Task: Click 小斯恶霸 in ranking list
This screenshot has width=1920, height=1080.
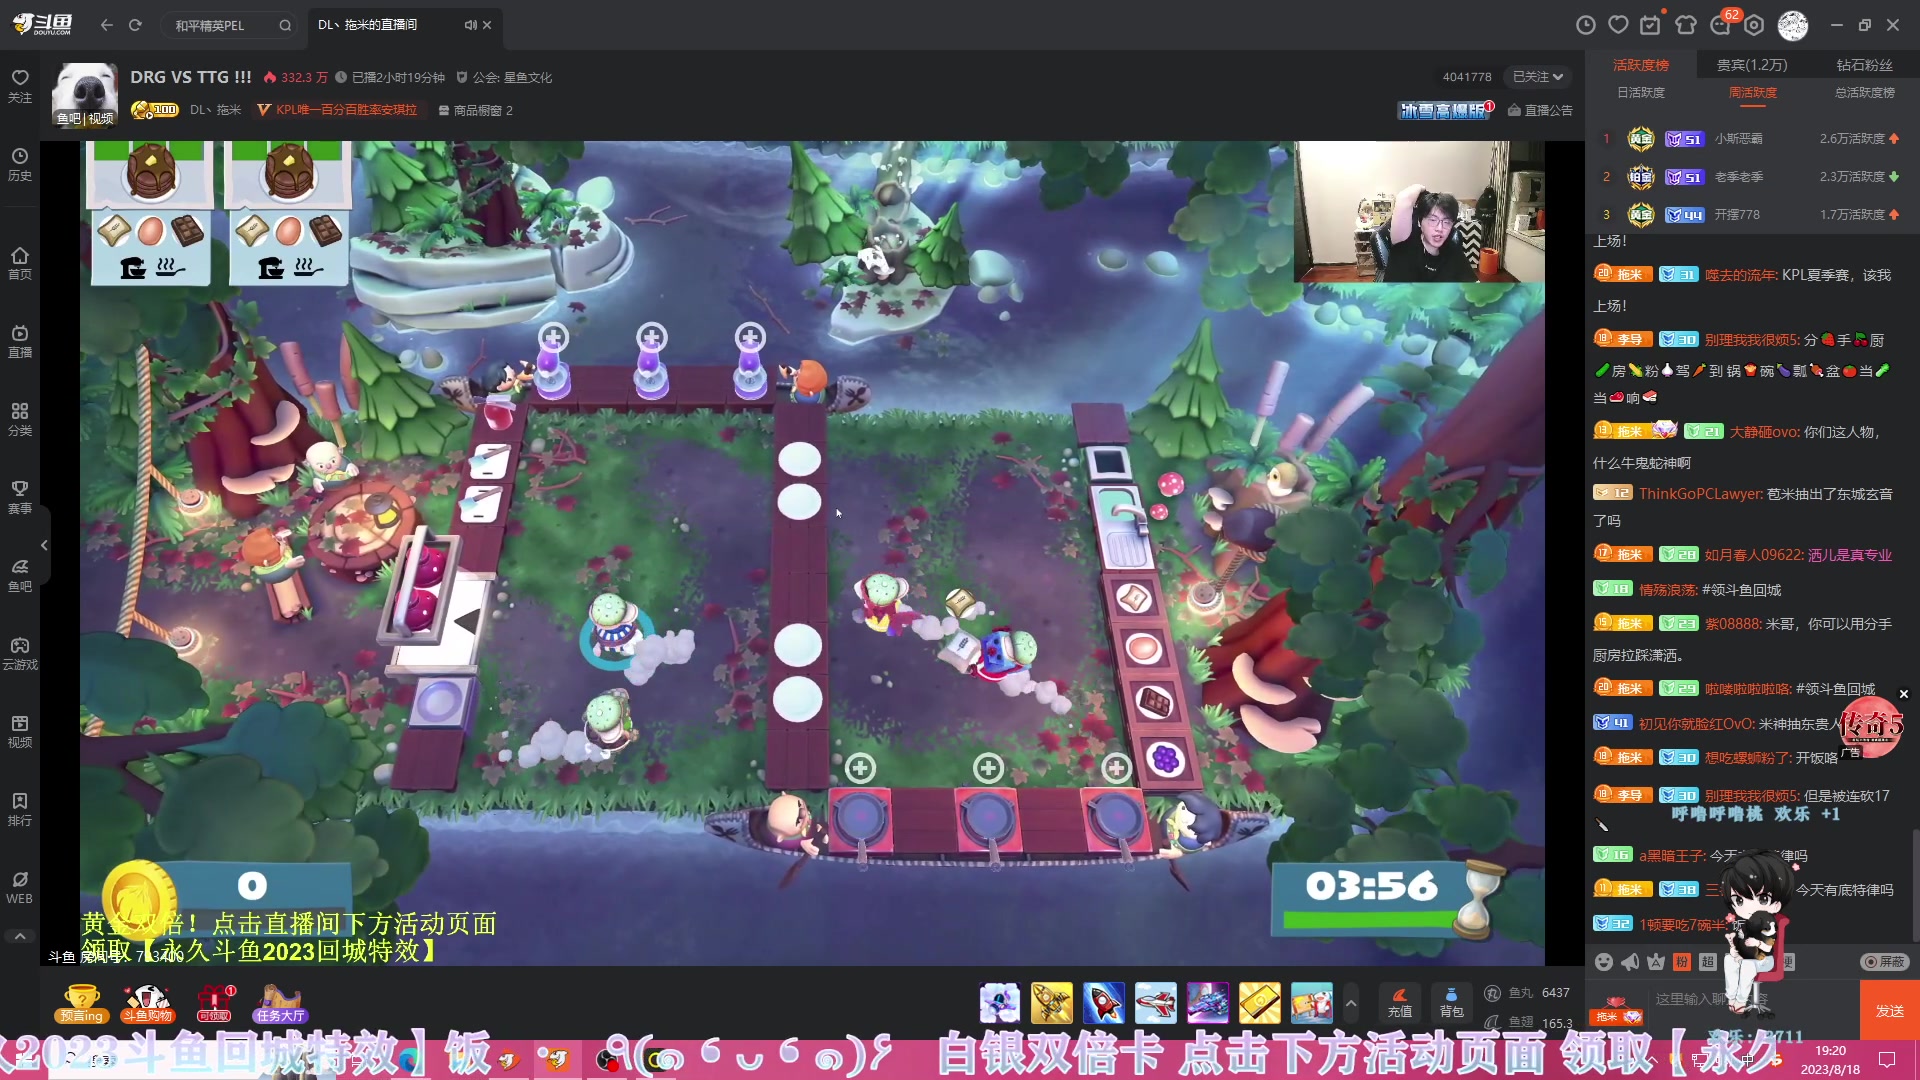Action: pyautogui.click(x=1739, y=139)
